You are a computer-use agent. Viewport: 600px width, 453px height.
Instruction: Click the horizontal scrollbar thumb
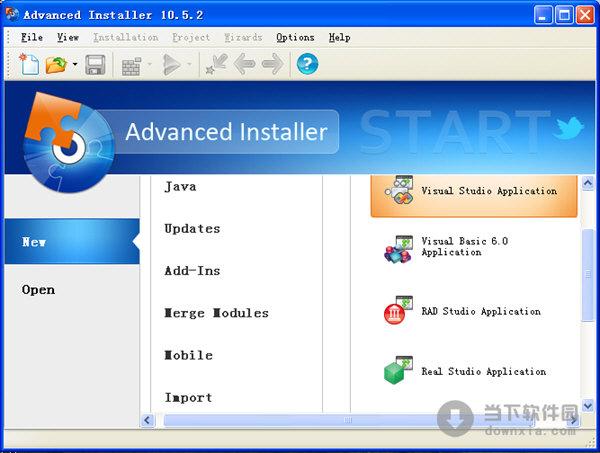click(349, 420)
